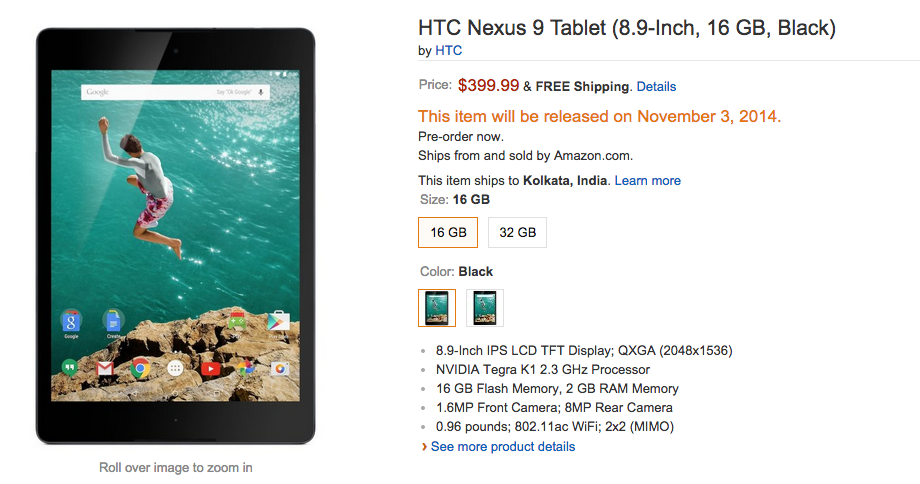Click the Camera icon in tablet dock

point(280,369)
